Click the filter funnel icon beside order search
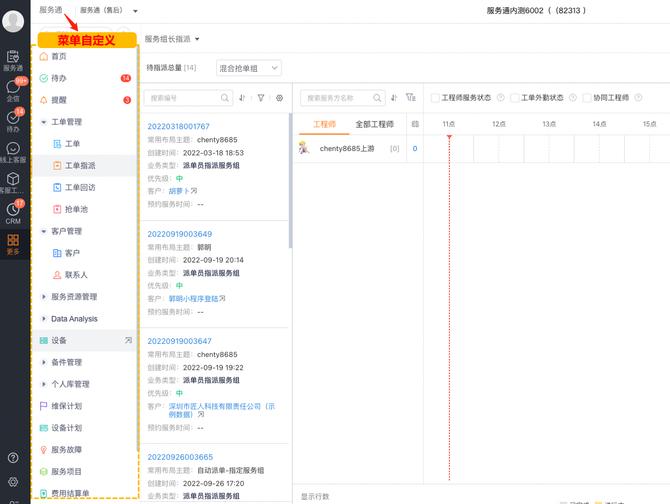This screenshot has height=504, width=670. 261,98
